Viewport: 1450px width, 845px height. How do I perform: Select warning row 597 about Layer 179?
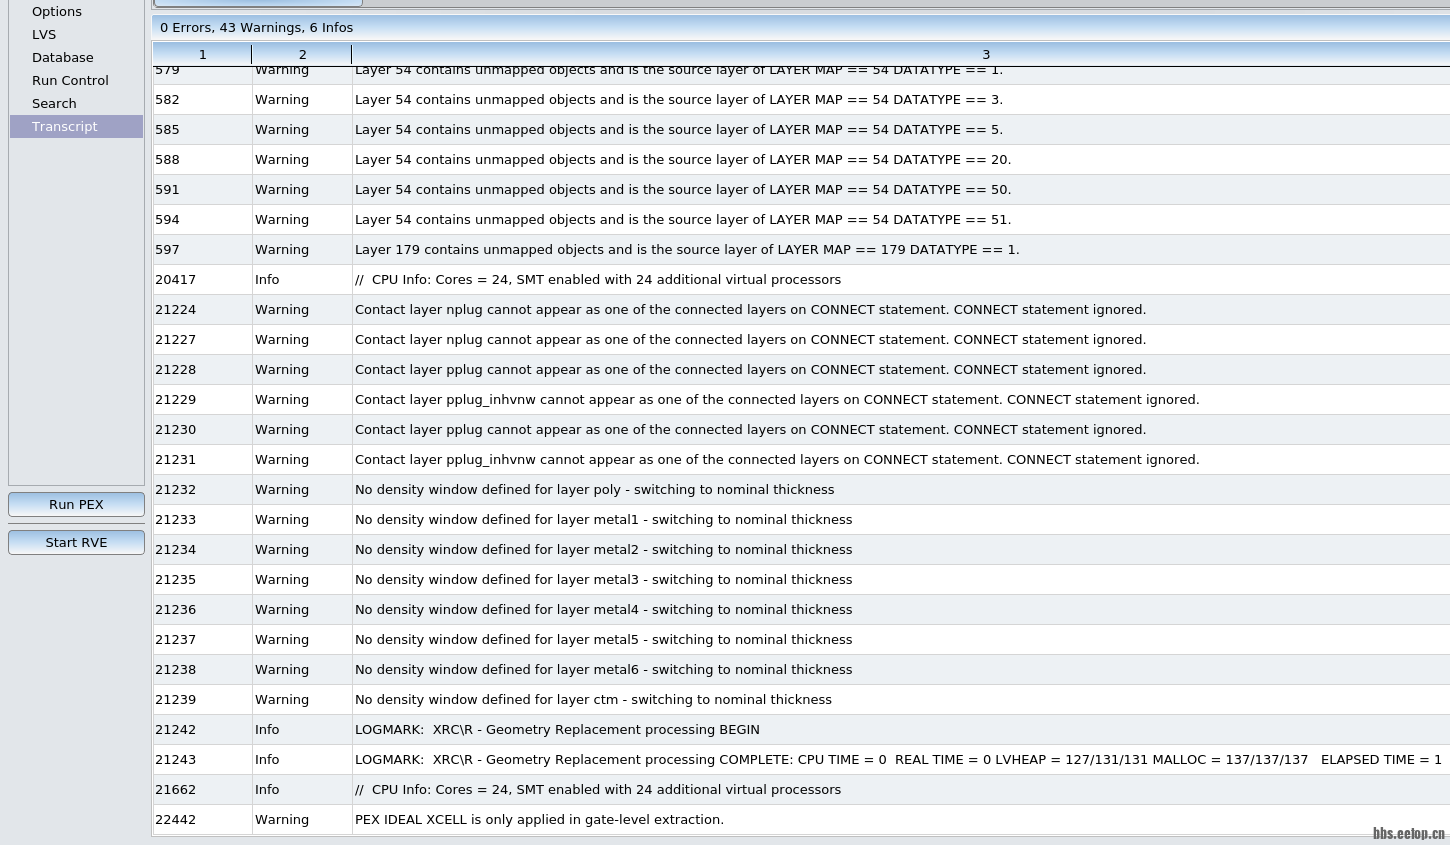[686, 250]
